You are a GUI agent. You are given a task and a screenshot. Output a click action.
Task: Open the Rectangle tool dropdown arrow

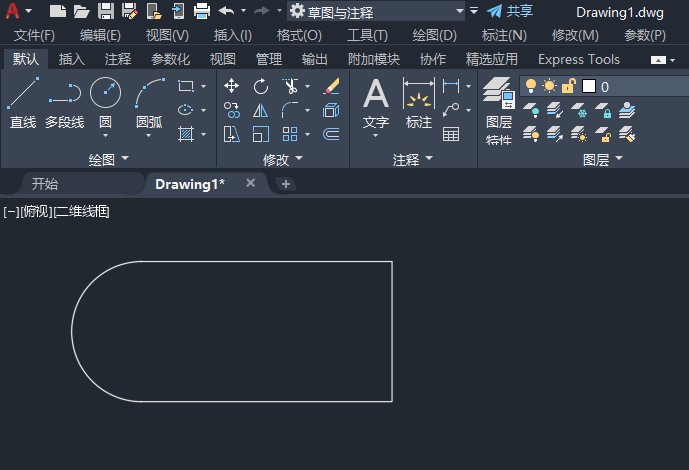click(x=203, y=87)
